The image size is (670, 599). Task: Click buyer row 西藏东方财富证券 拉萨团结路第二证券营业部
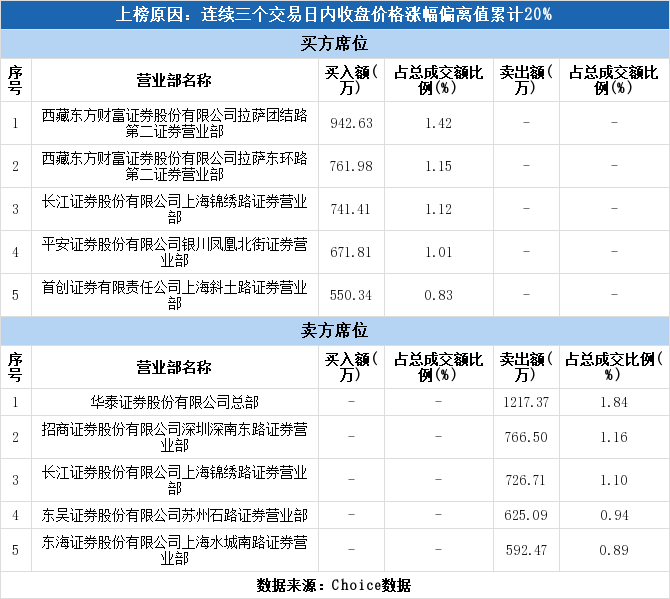coord(335,123)
